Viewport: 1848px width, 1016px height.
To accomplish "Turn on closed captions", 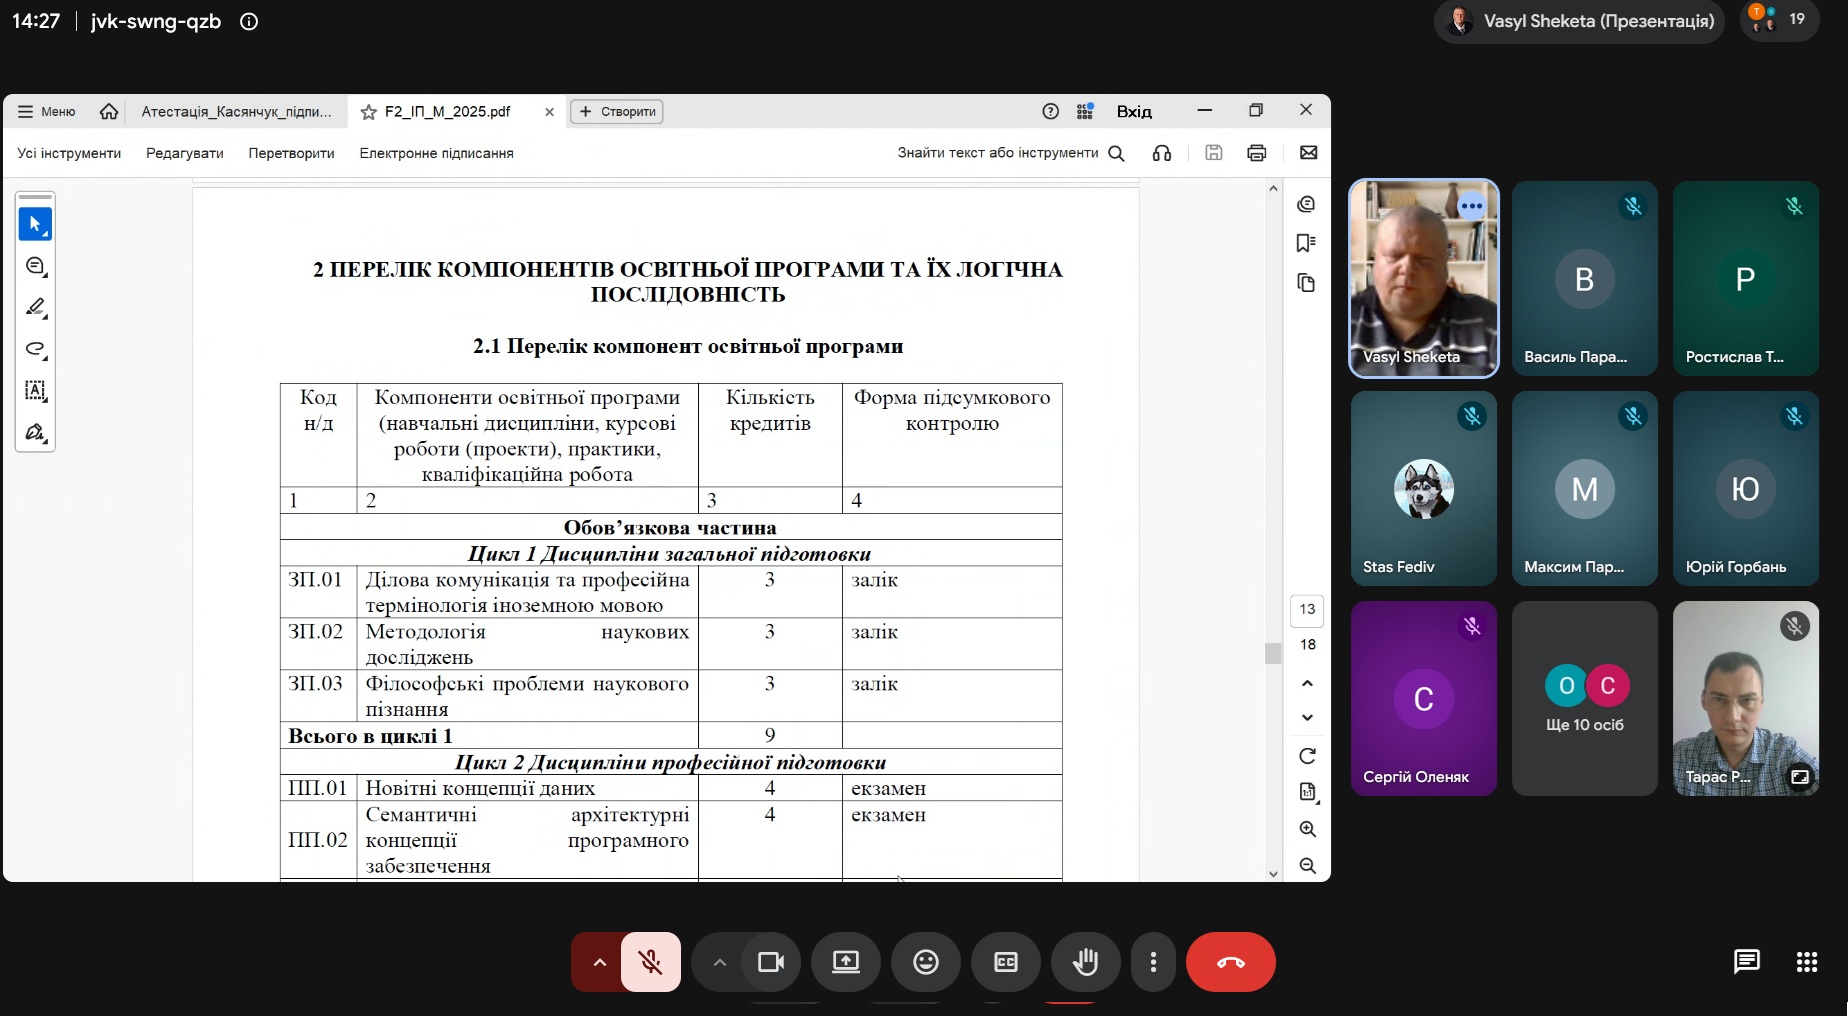I will point(1006,962).
